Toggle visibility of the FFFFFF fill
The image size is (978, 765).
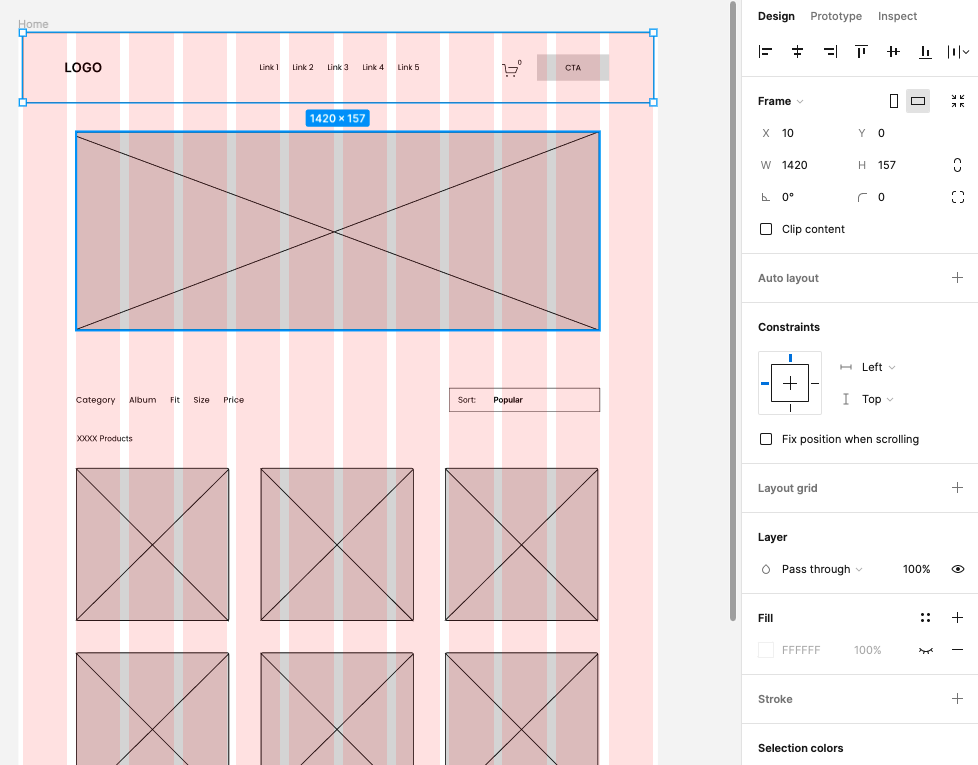928,650
